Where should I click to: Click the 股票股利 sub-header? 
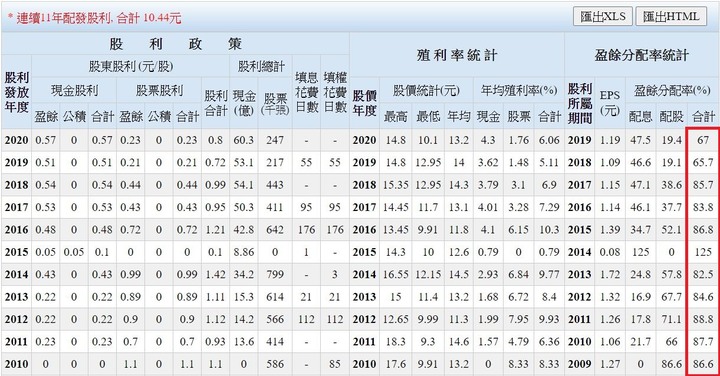[159, 90]
